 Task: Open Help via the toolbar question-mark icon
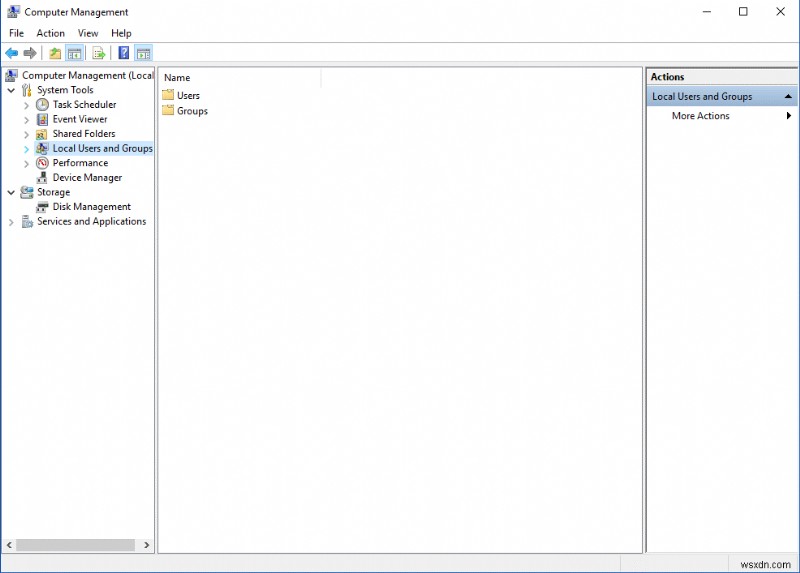click(x=123, y=53)
